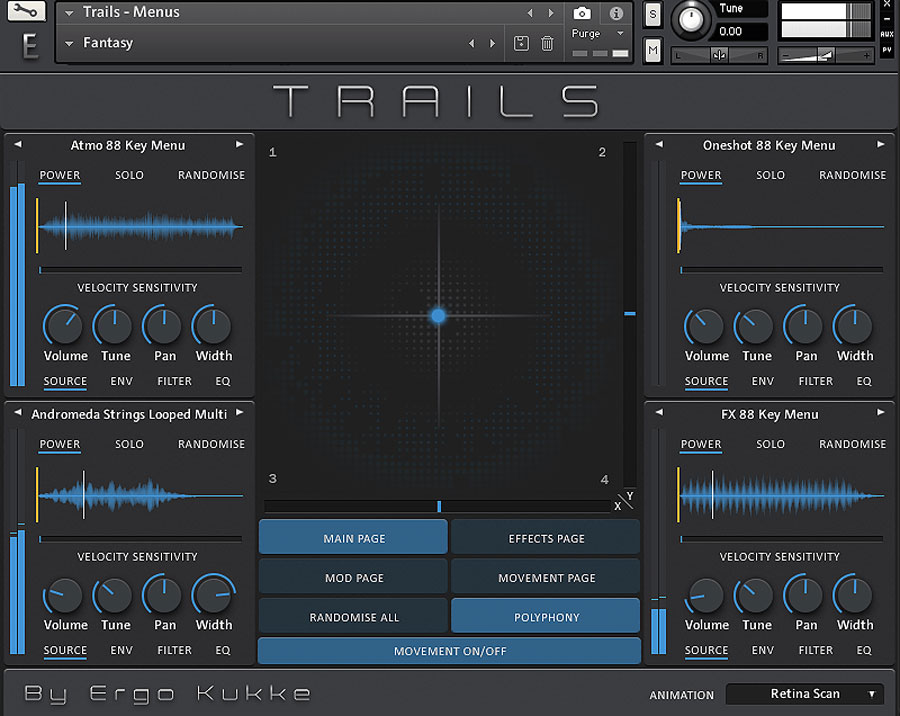This screenshot has height=716, width=900.
Task: Click the blue puck in the XY pad
Action: pyautogui.click(x=438, y=315)
